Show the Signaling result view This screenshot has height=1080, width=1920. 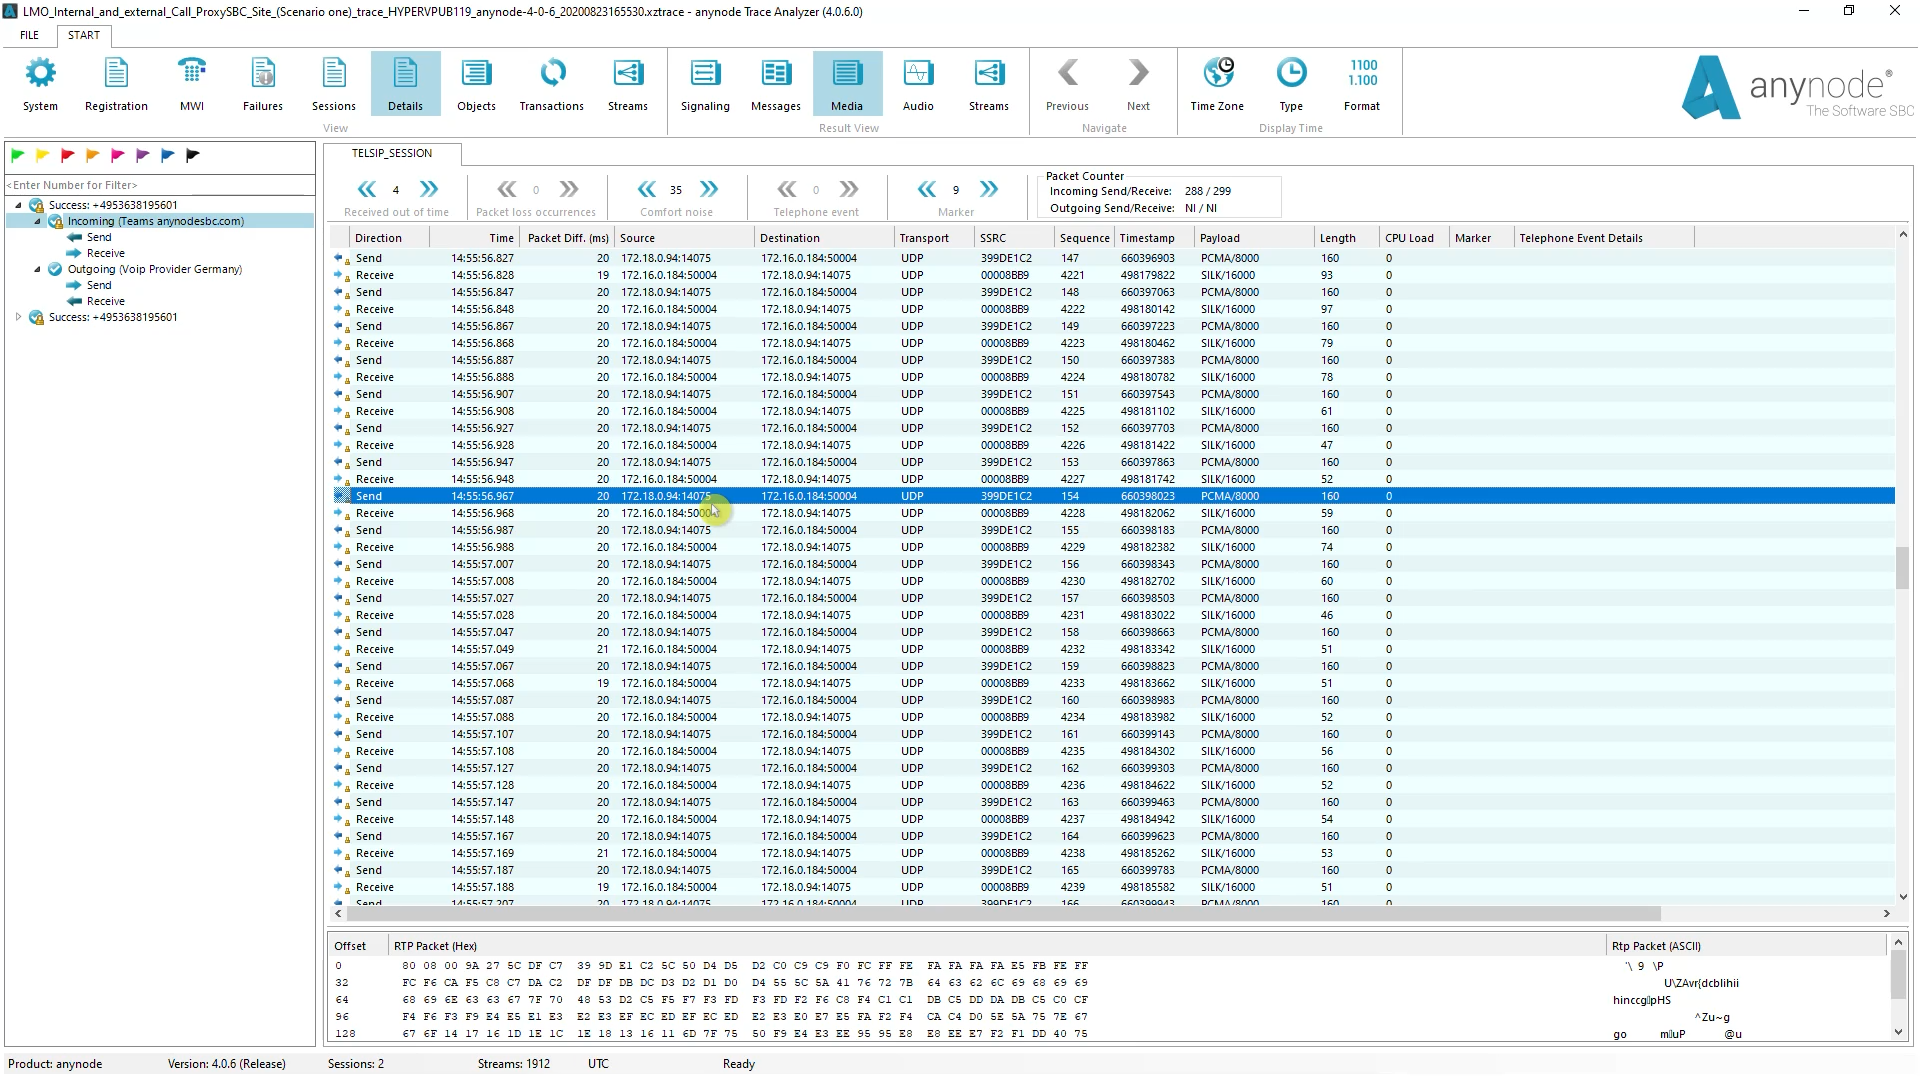coord(705,84)
